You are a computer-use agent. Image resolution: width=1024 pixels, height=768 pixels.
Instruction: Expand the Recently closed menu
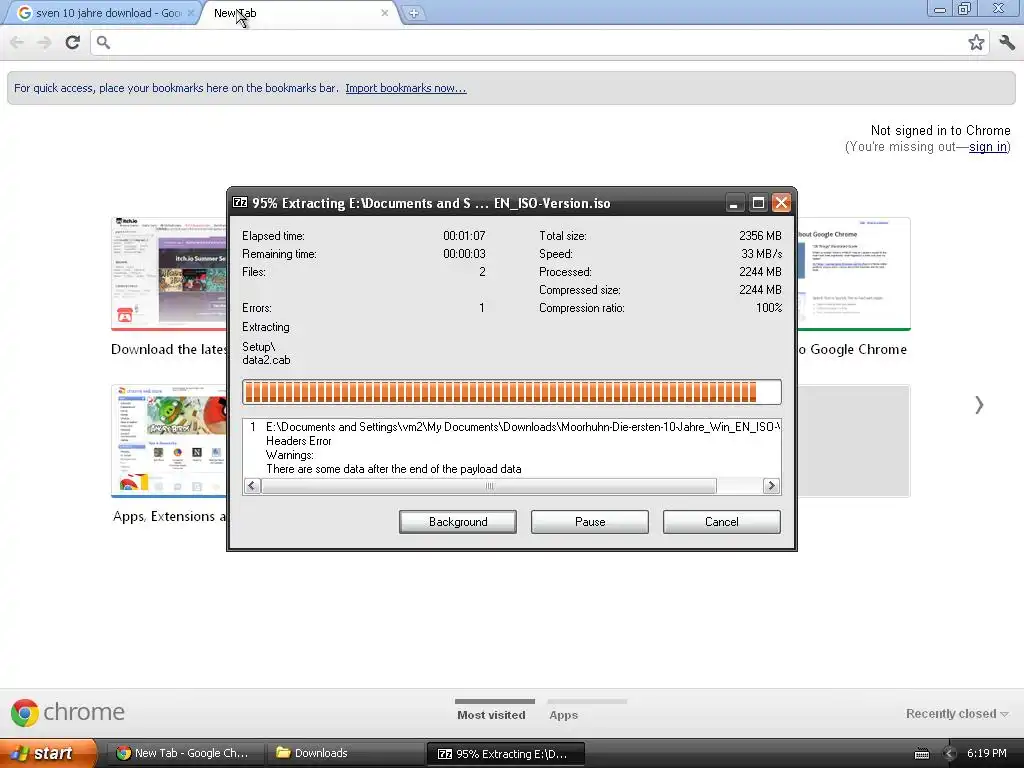(957, 714)
